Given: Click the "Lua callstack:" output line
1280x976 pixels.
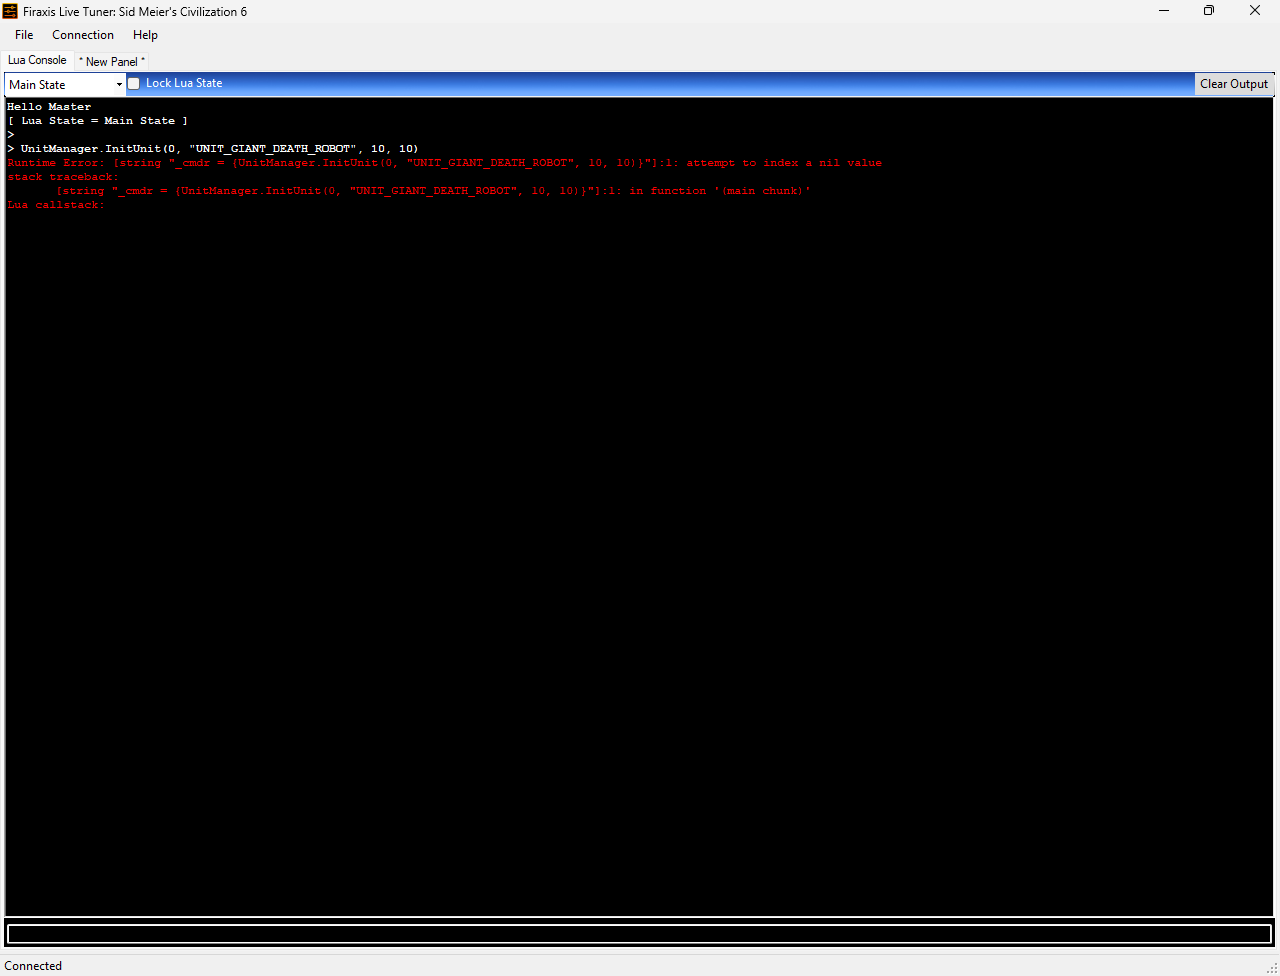Looking at the screenshot, I should tap(56, 205).
